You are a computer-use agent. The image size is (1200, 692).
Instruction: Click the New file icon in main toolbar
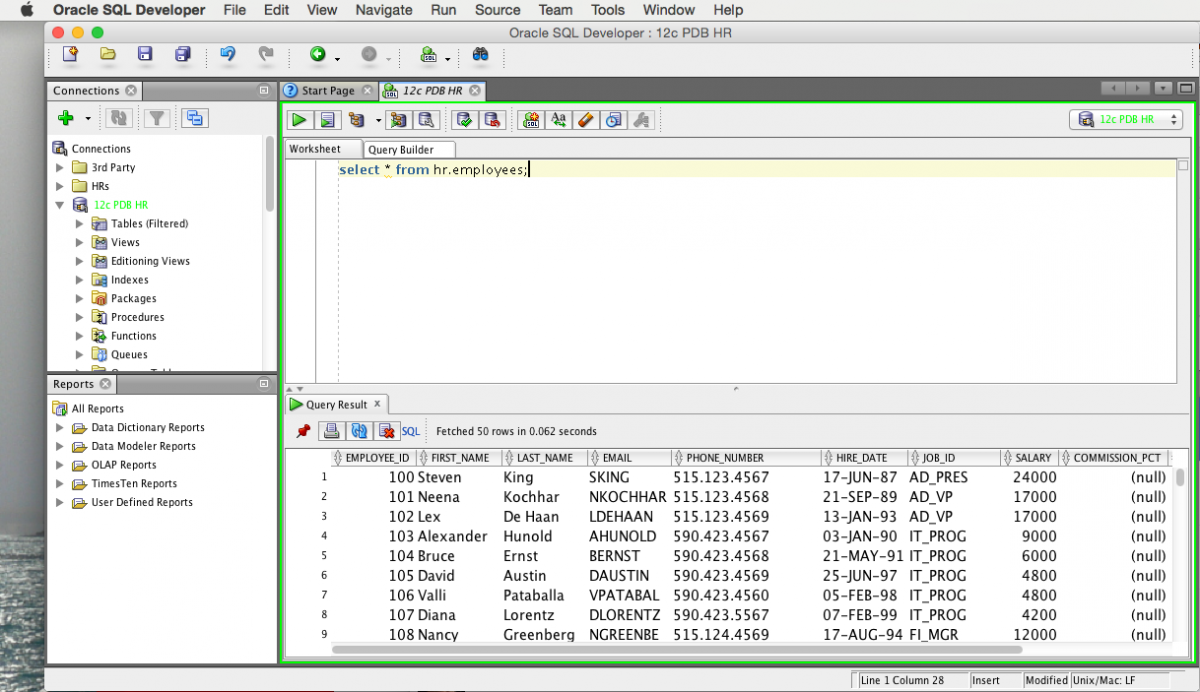(70, 54)
